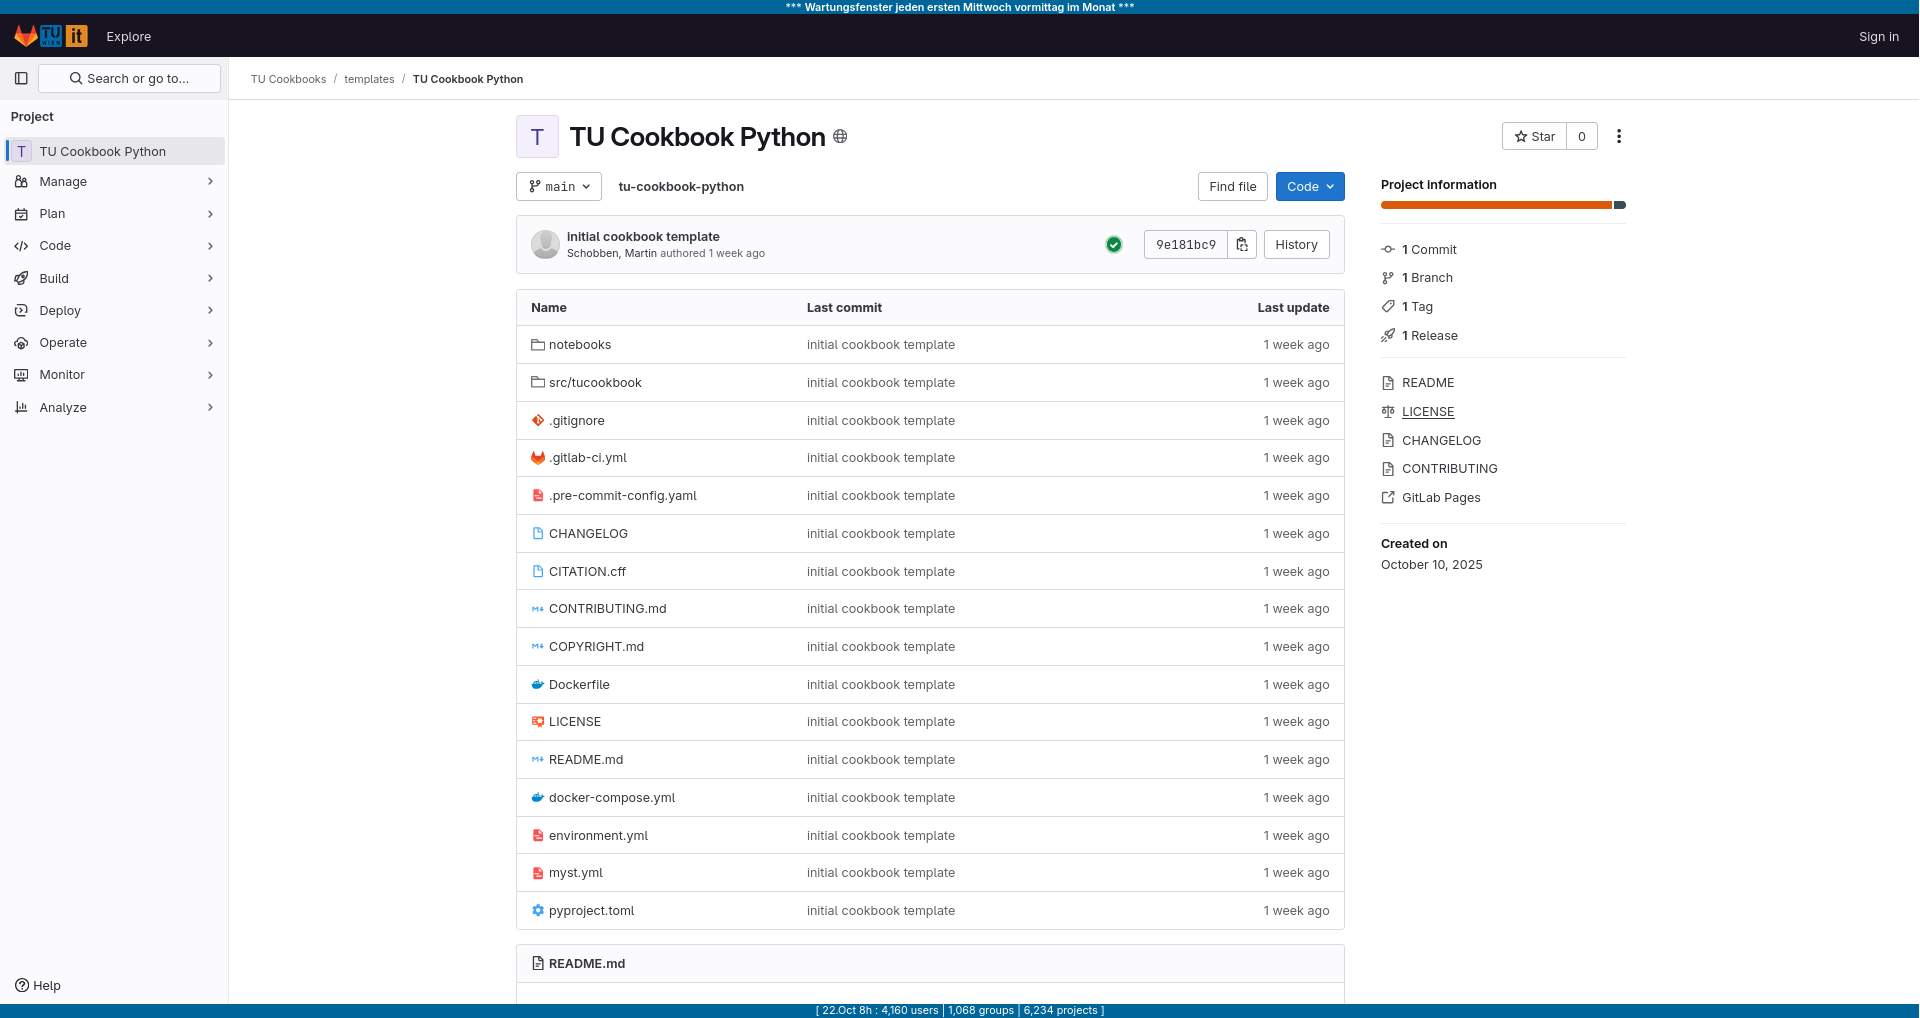Image resolution: width=1920 pixels, height=1018 pixels.
Task: Expand the Manage sidebar section
Action: (x=114, y=182)
